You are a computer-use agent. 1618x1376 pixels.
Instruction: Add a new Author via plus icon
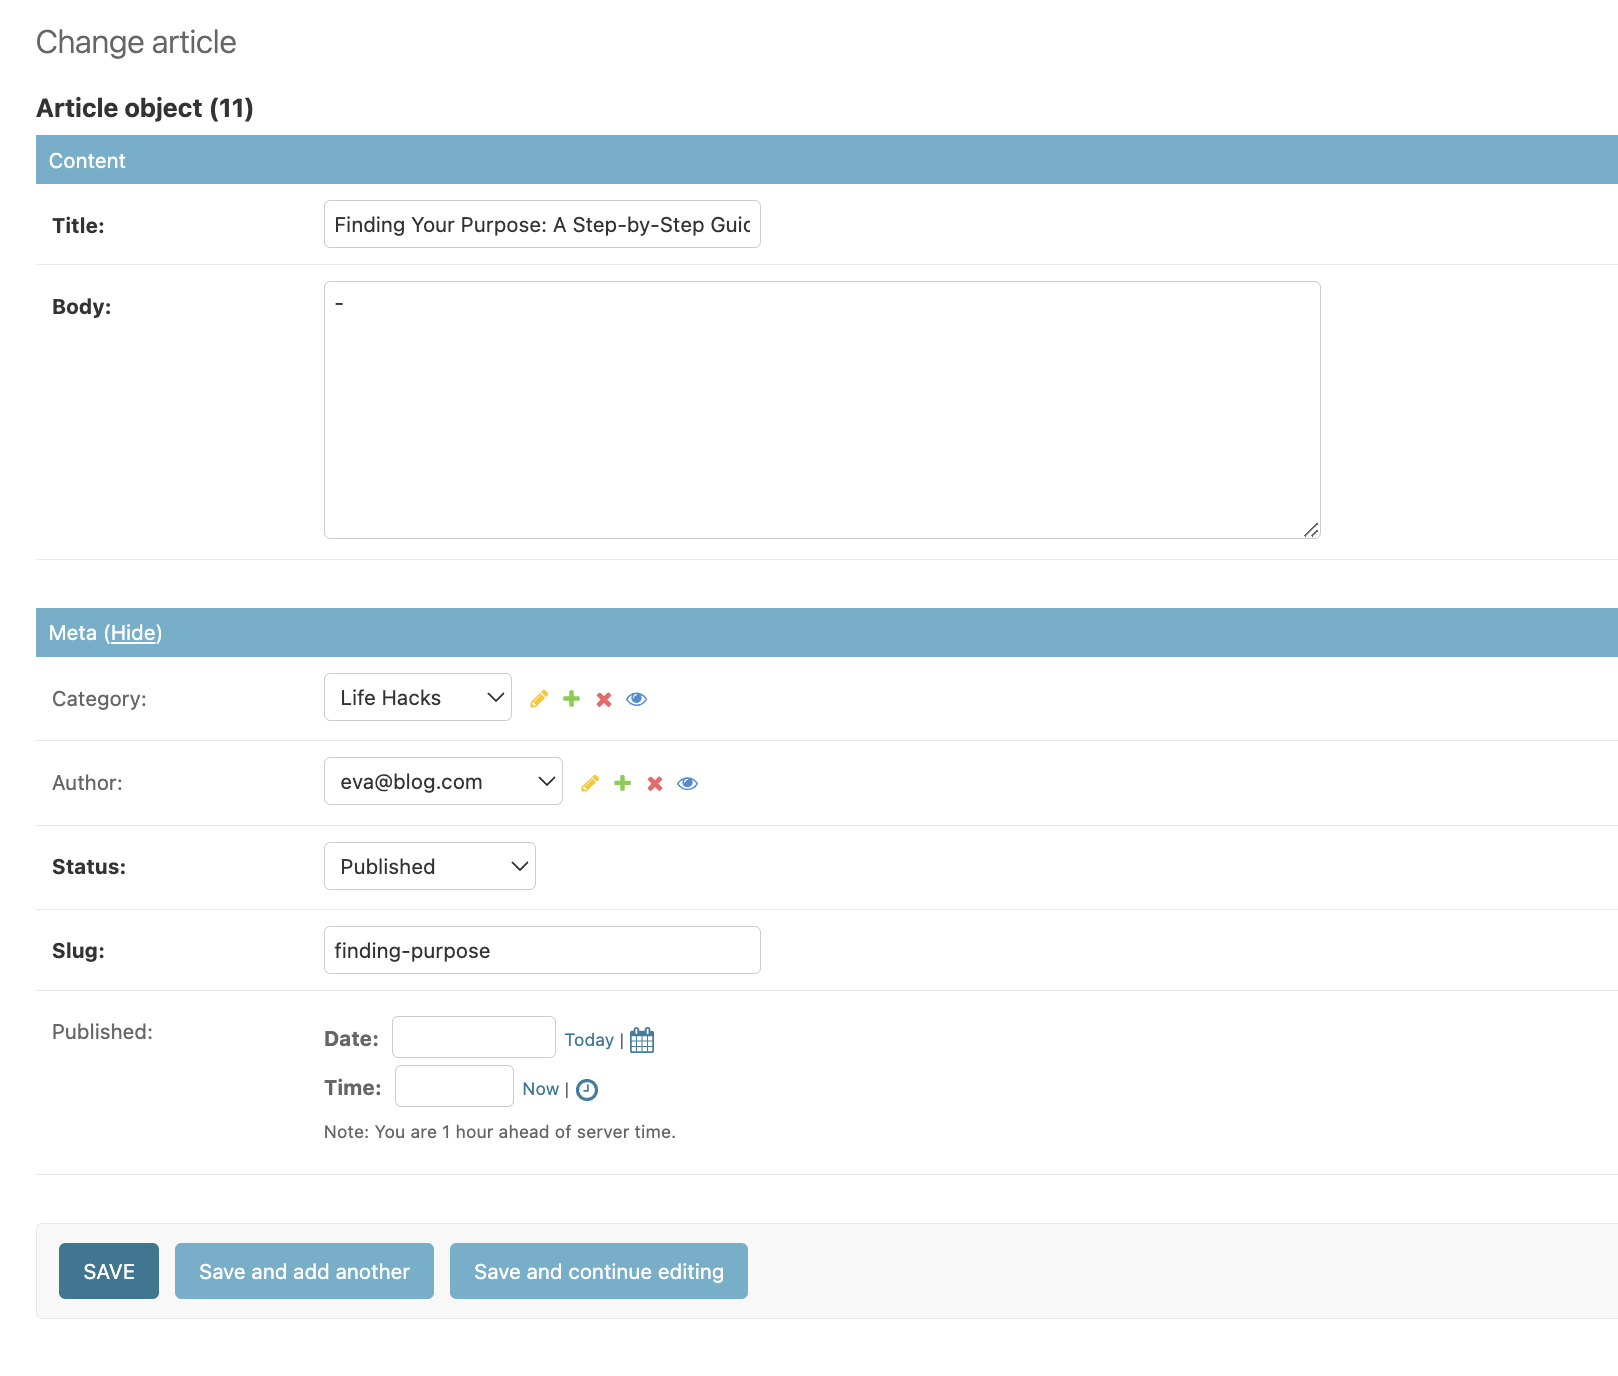click(x=622, y=783)
